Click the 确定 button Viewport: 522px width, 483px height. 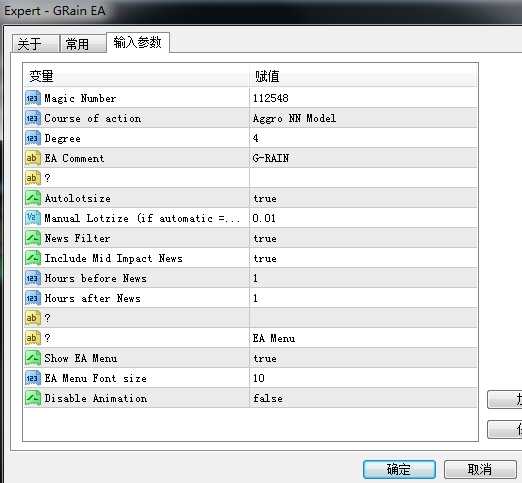click(399, 469)
